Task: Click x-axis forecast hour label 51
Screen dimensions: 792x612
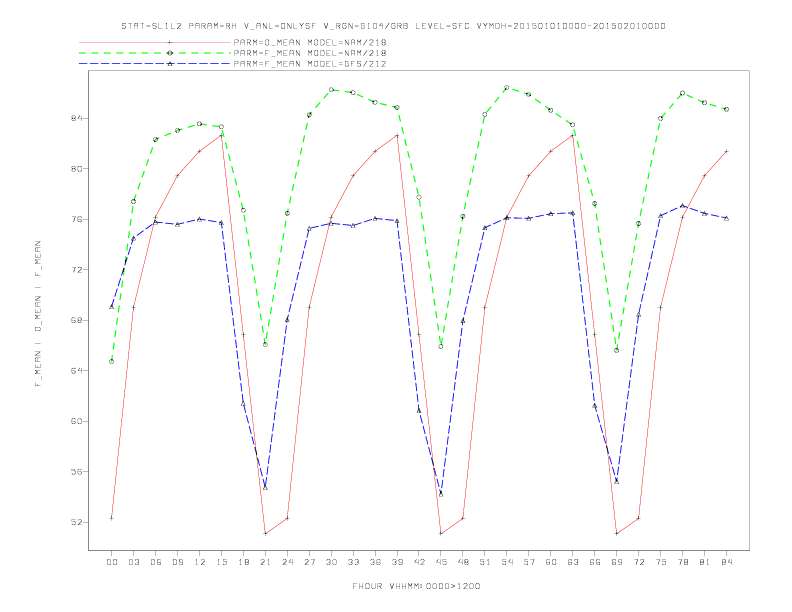Action: 485,562
